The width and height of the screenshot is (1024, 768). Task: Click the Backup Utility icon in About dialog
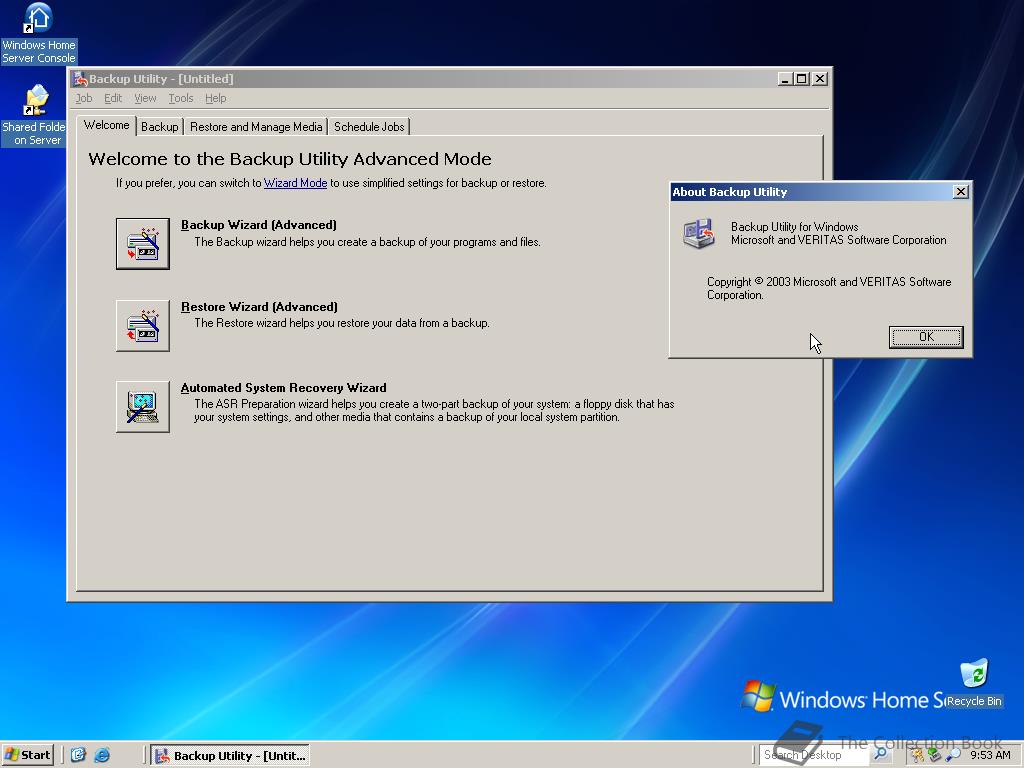[x=698, y=234]
